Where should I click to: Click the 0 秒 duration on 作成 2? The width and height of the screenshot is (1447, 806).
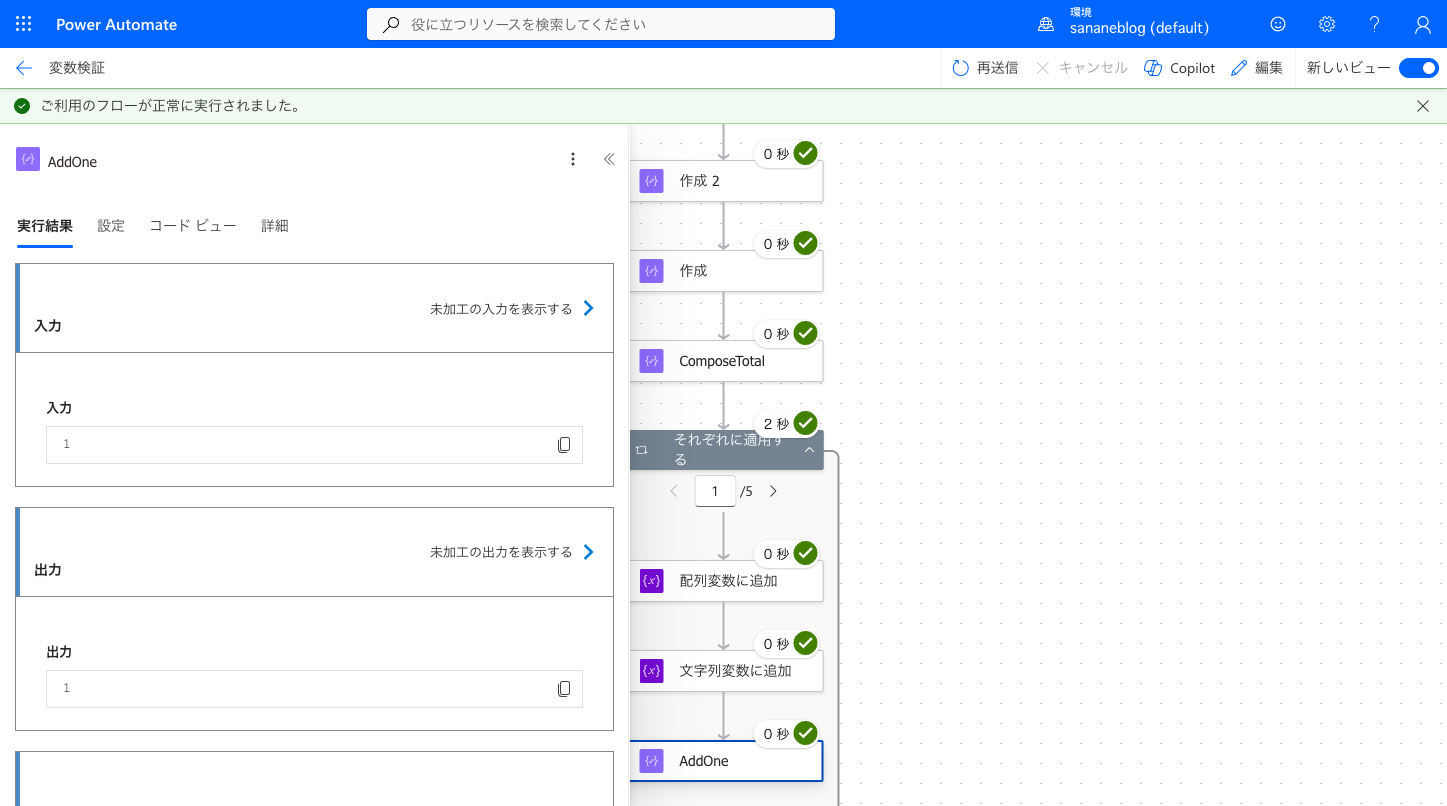pyautogui.click(x=776, y=154)
